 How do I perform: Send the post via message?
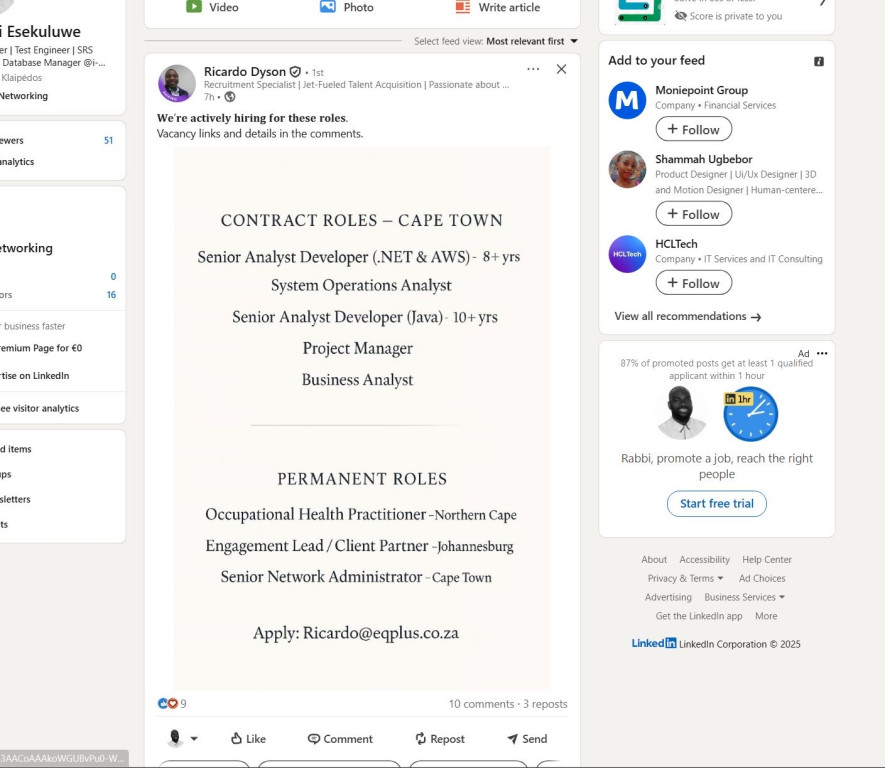[x=527, y=739]
